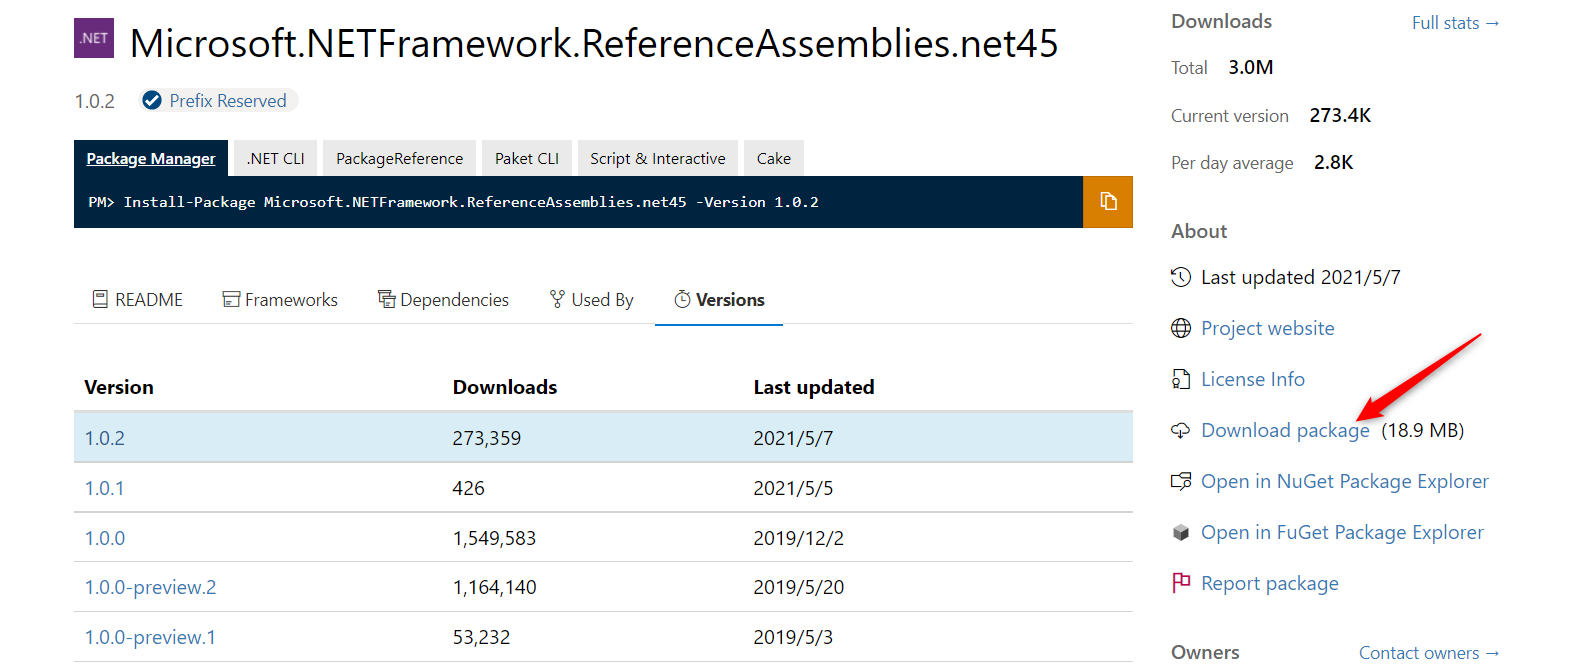Click the Report package flag icon
The height and width of the screenshot is (666, 1594).
(1181, 583)
